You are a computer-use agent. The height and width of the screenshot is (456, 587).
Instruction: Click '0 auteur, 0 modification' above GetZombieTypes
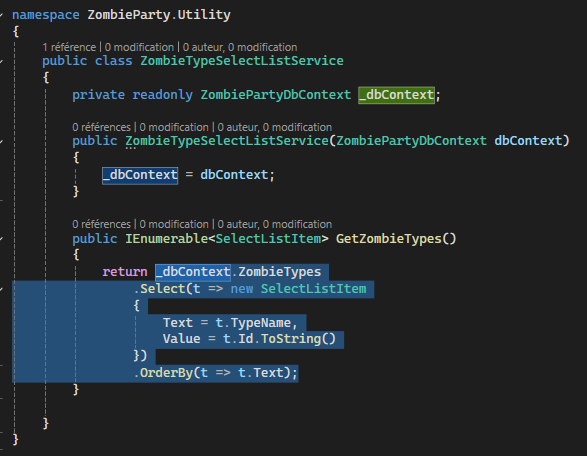coord(274,224)
